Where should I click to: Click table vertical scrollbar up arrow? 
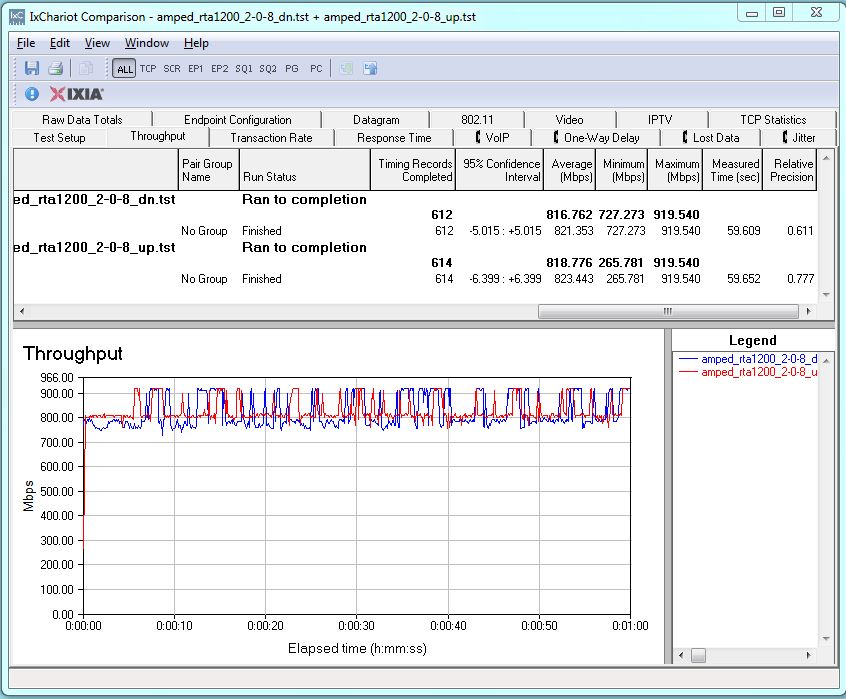coord(826,158)
